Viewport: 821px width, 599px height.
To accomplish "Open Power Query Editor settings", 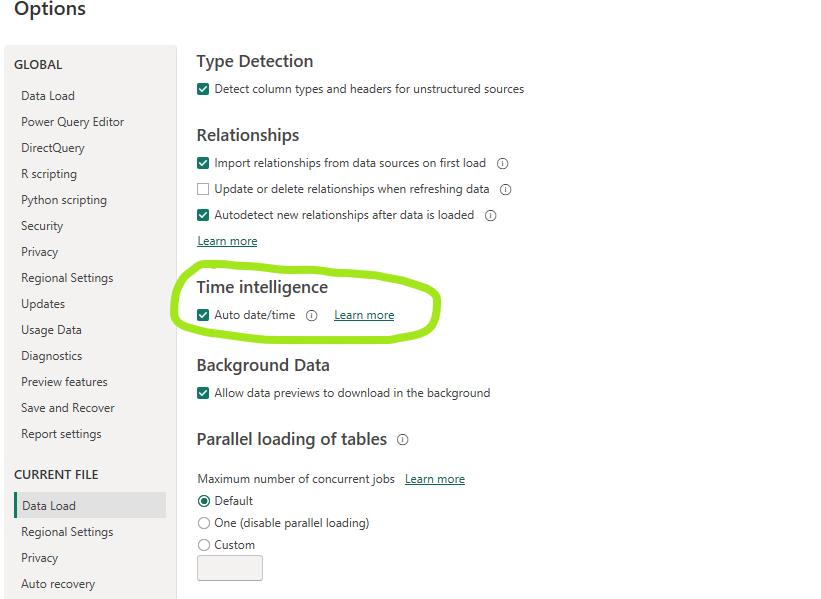I will tap(72, 122).
